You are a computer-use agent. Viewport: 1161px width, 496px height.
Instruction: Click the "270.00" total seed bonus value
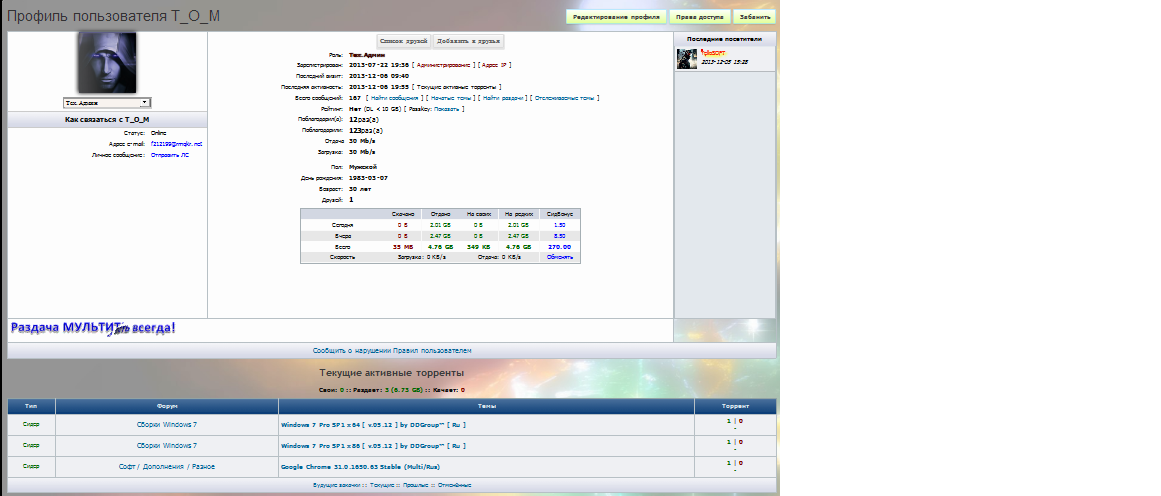(560, 247)
